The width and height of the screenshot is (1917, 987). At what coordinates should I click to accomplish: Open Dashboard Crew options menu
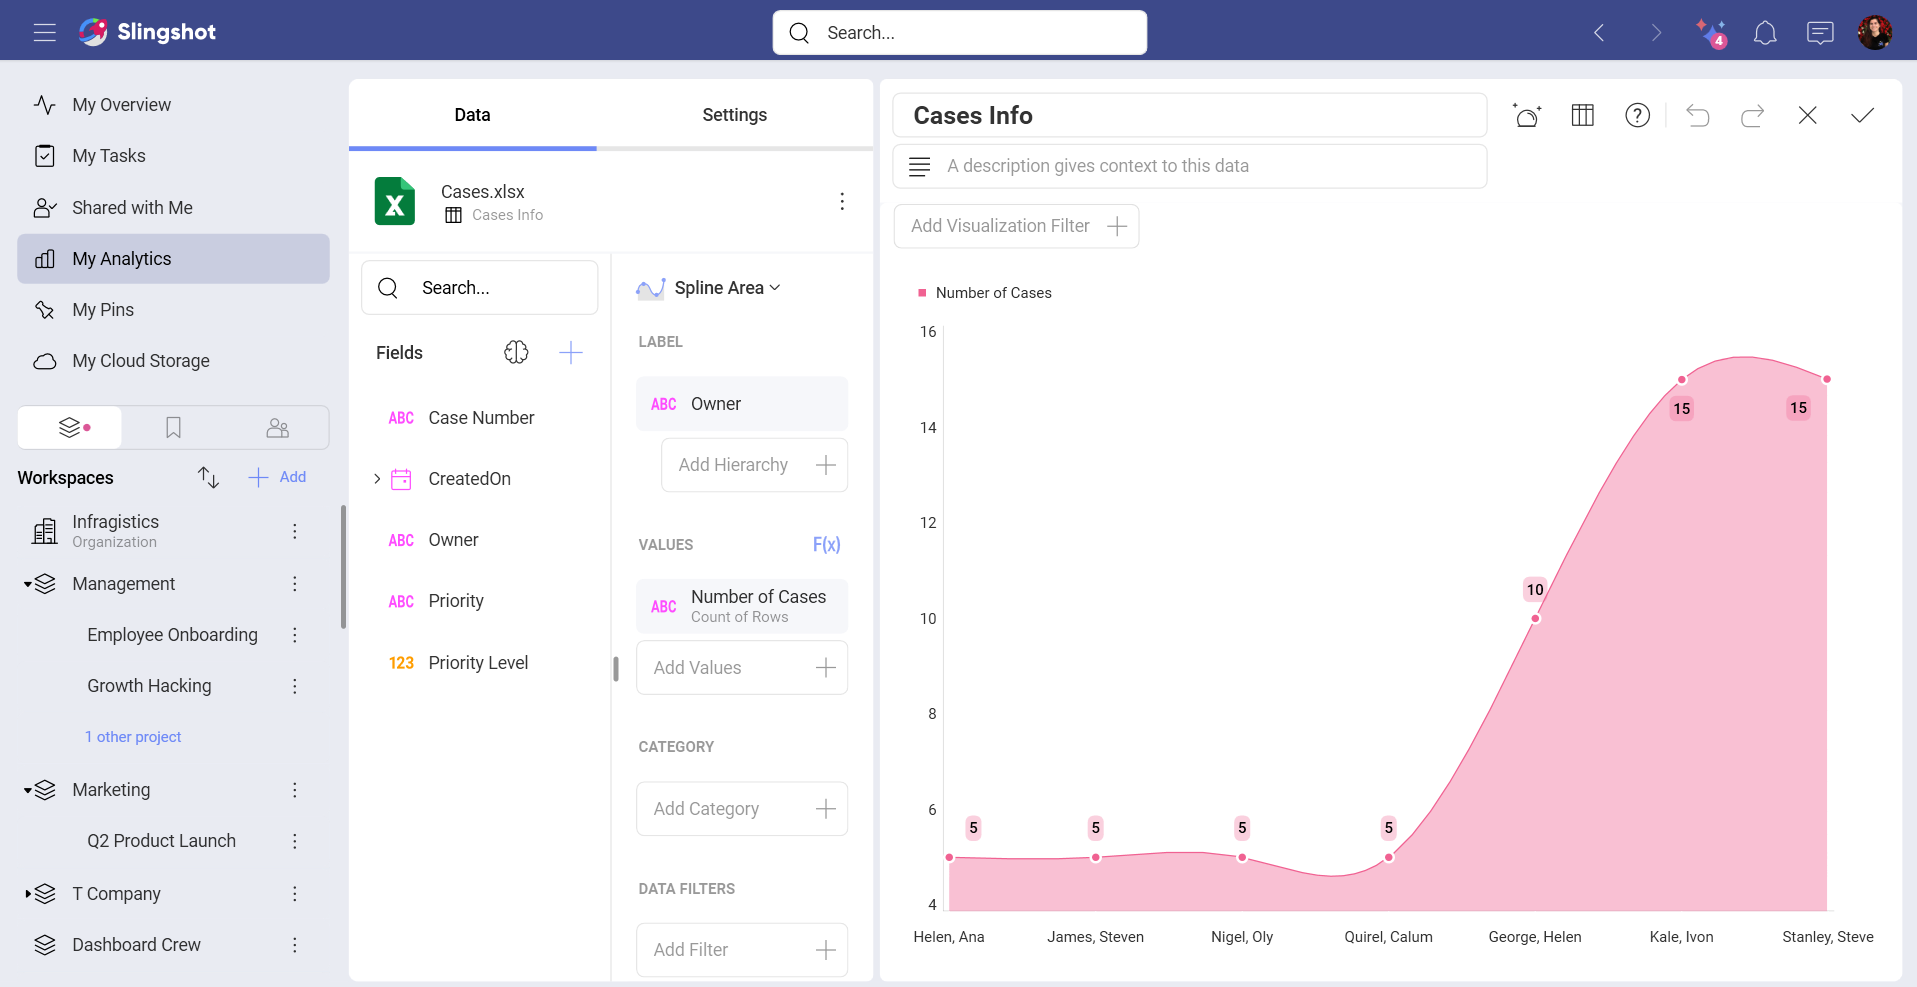(294, 945)
